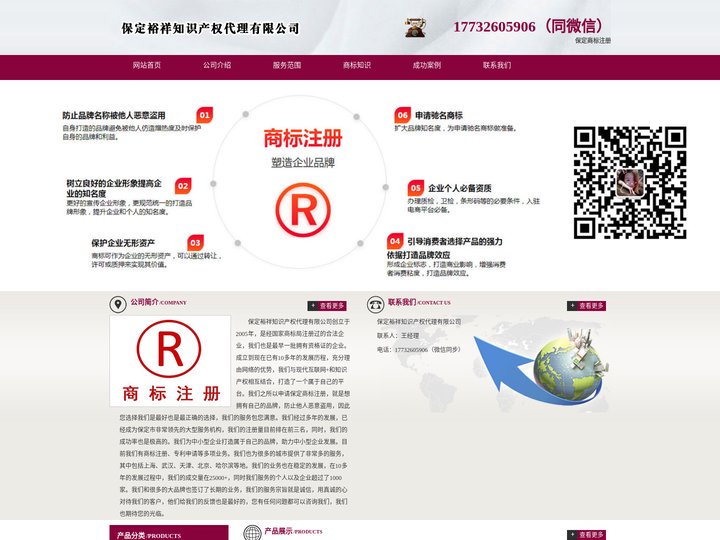
Task: Click the 产品展示 PRODUCTS section title
Action: click(x=293, y=531)
